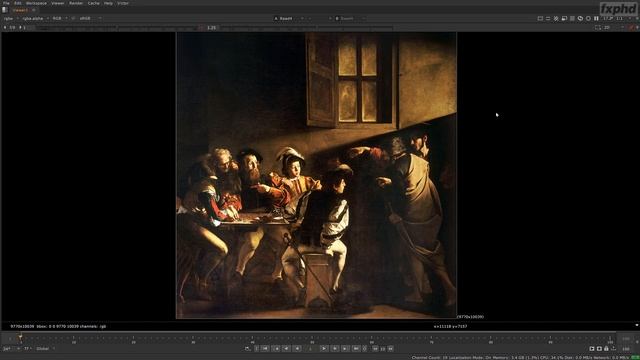Image resolution: width=640 pixels, height=360 pixels.
Task: Click first square icon right of timeline controls
Action: [592, 349]
